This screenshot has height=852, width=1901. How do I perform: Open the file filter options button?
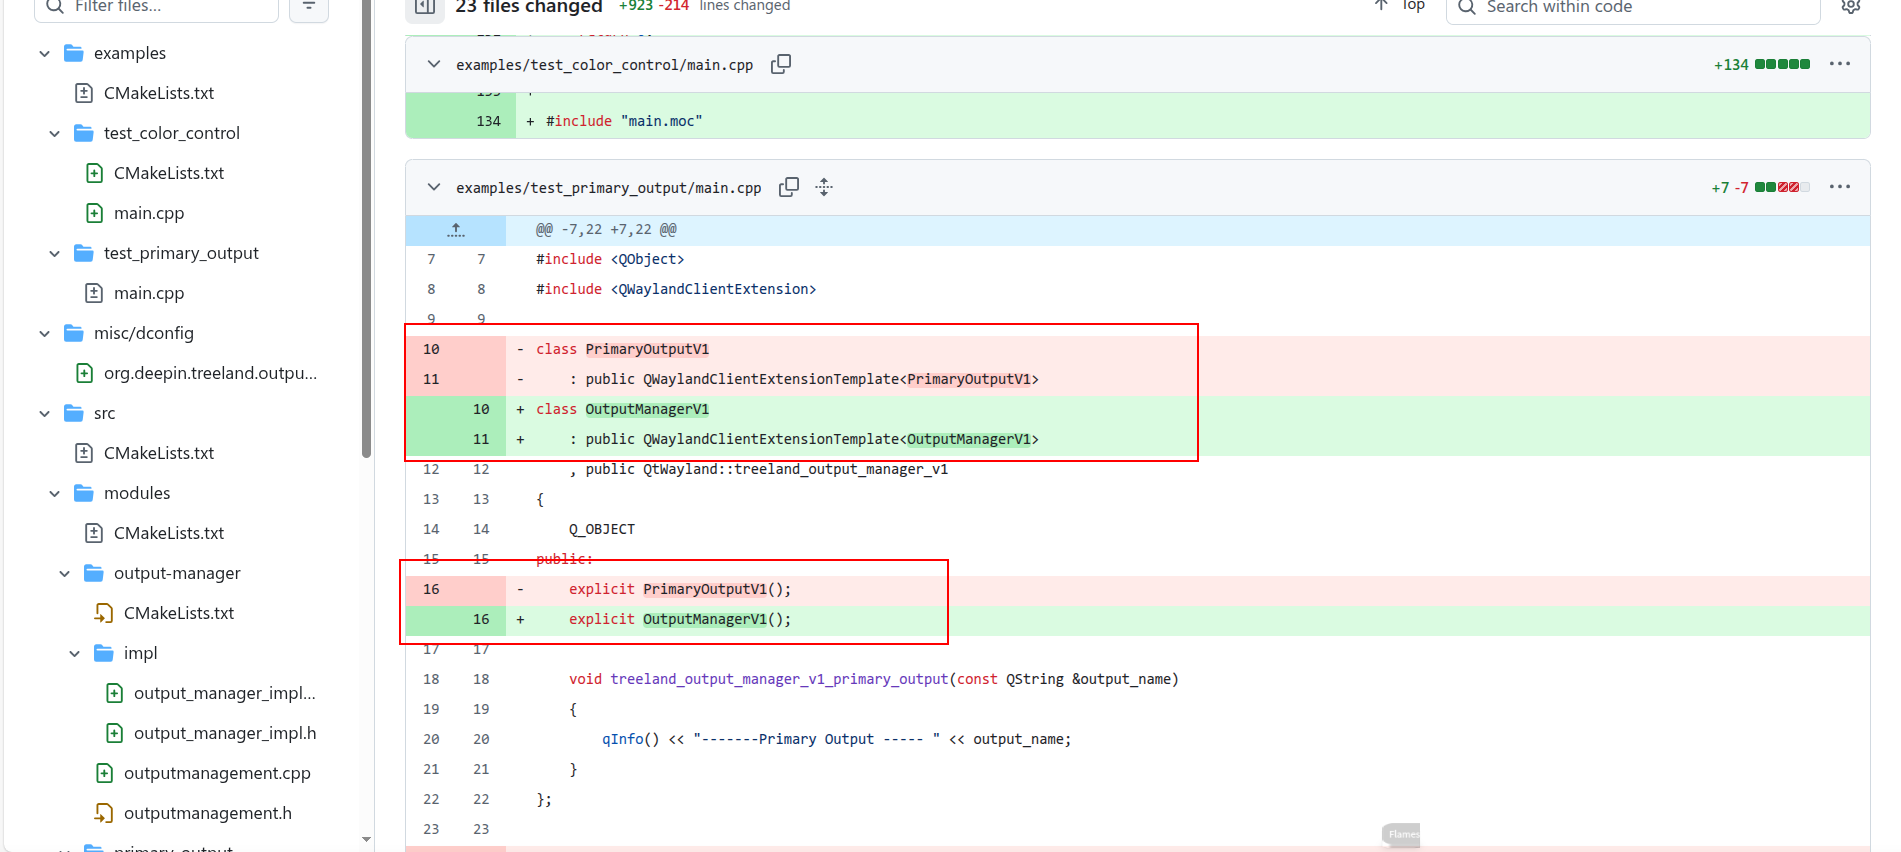point(309,7)
